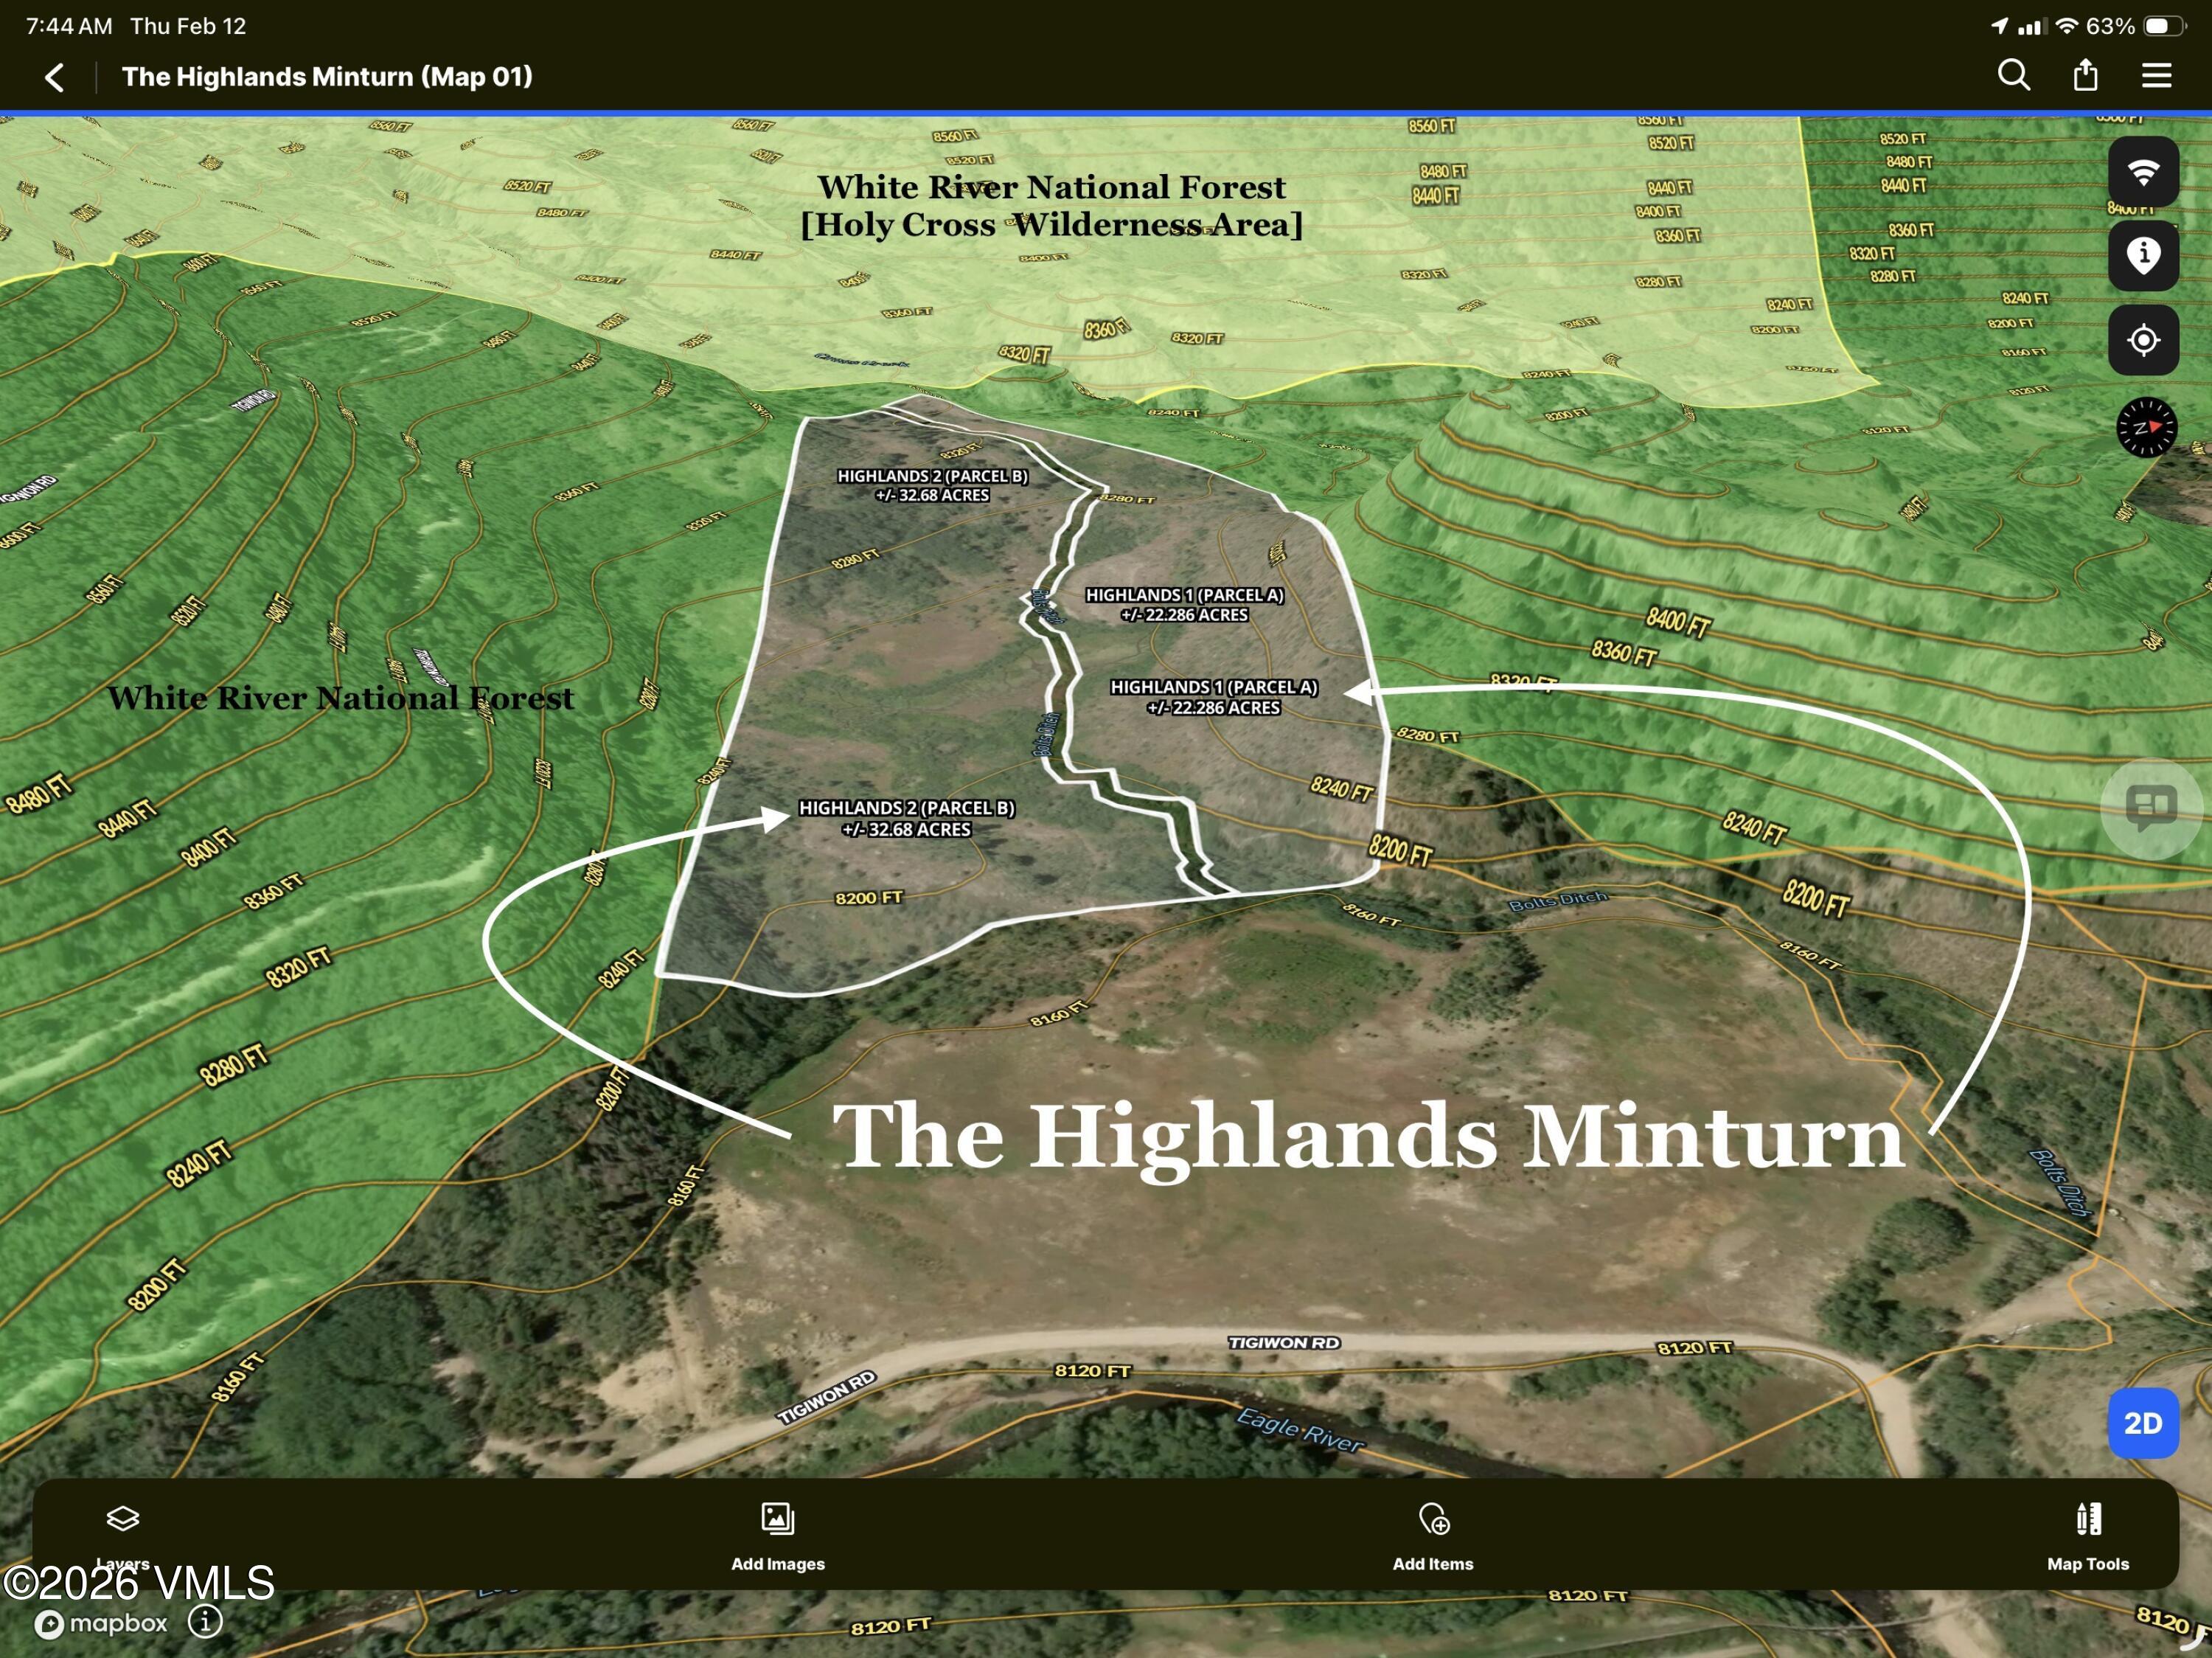The width and height of the screenshot is (2212, 1658).
Task: Tap the battery indicator in status bar
Action: [2162, 26]
